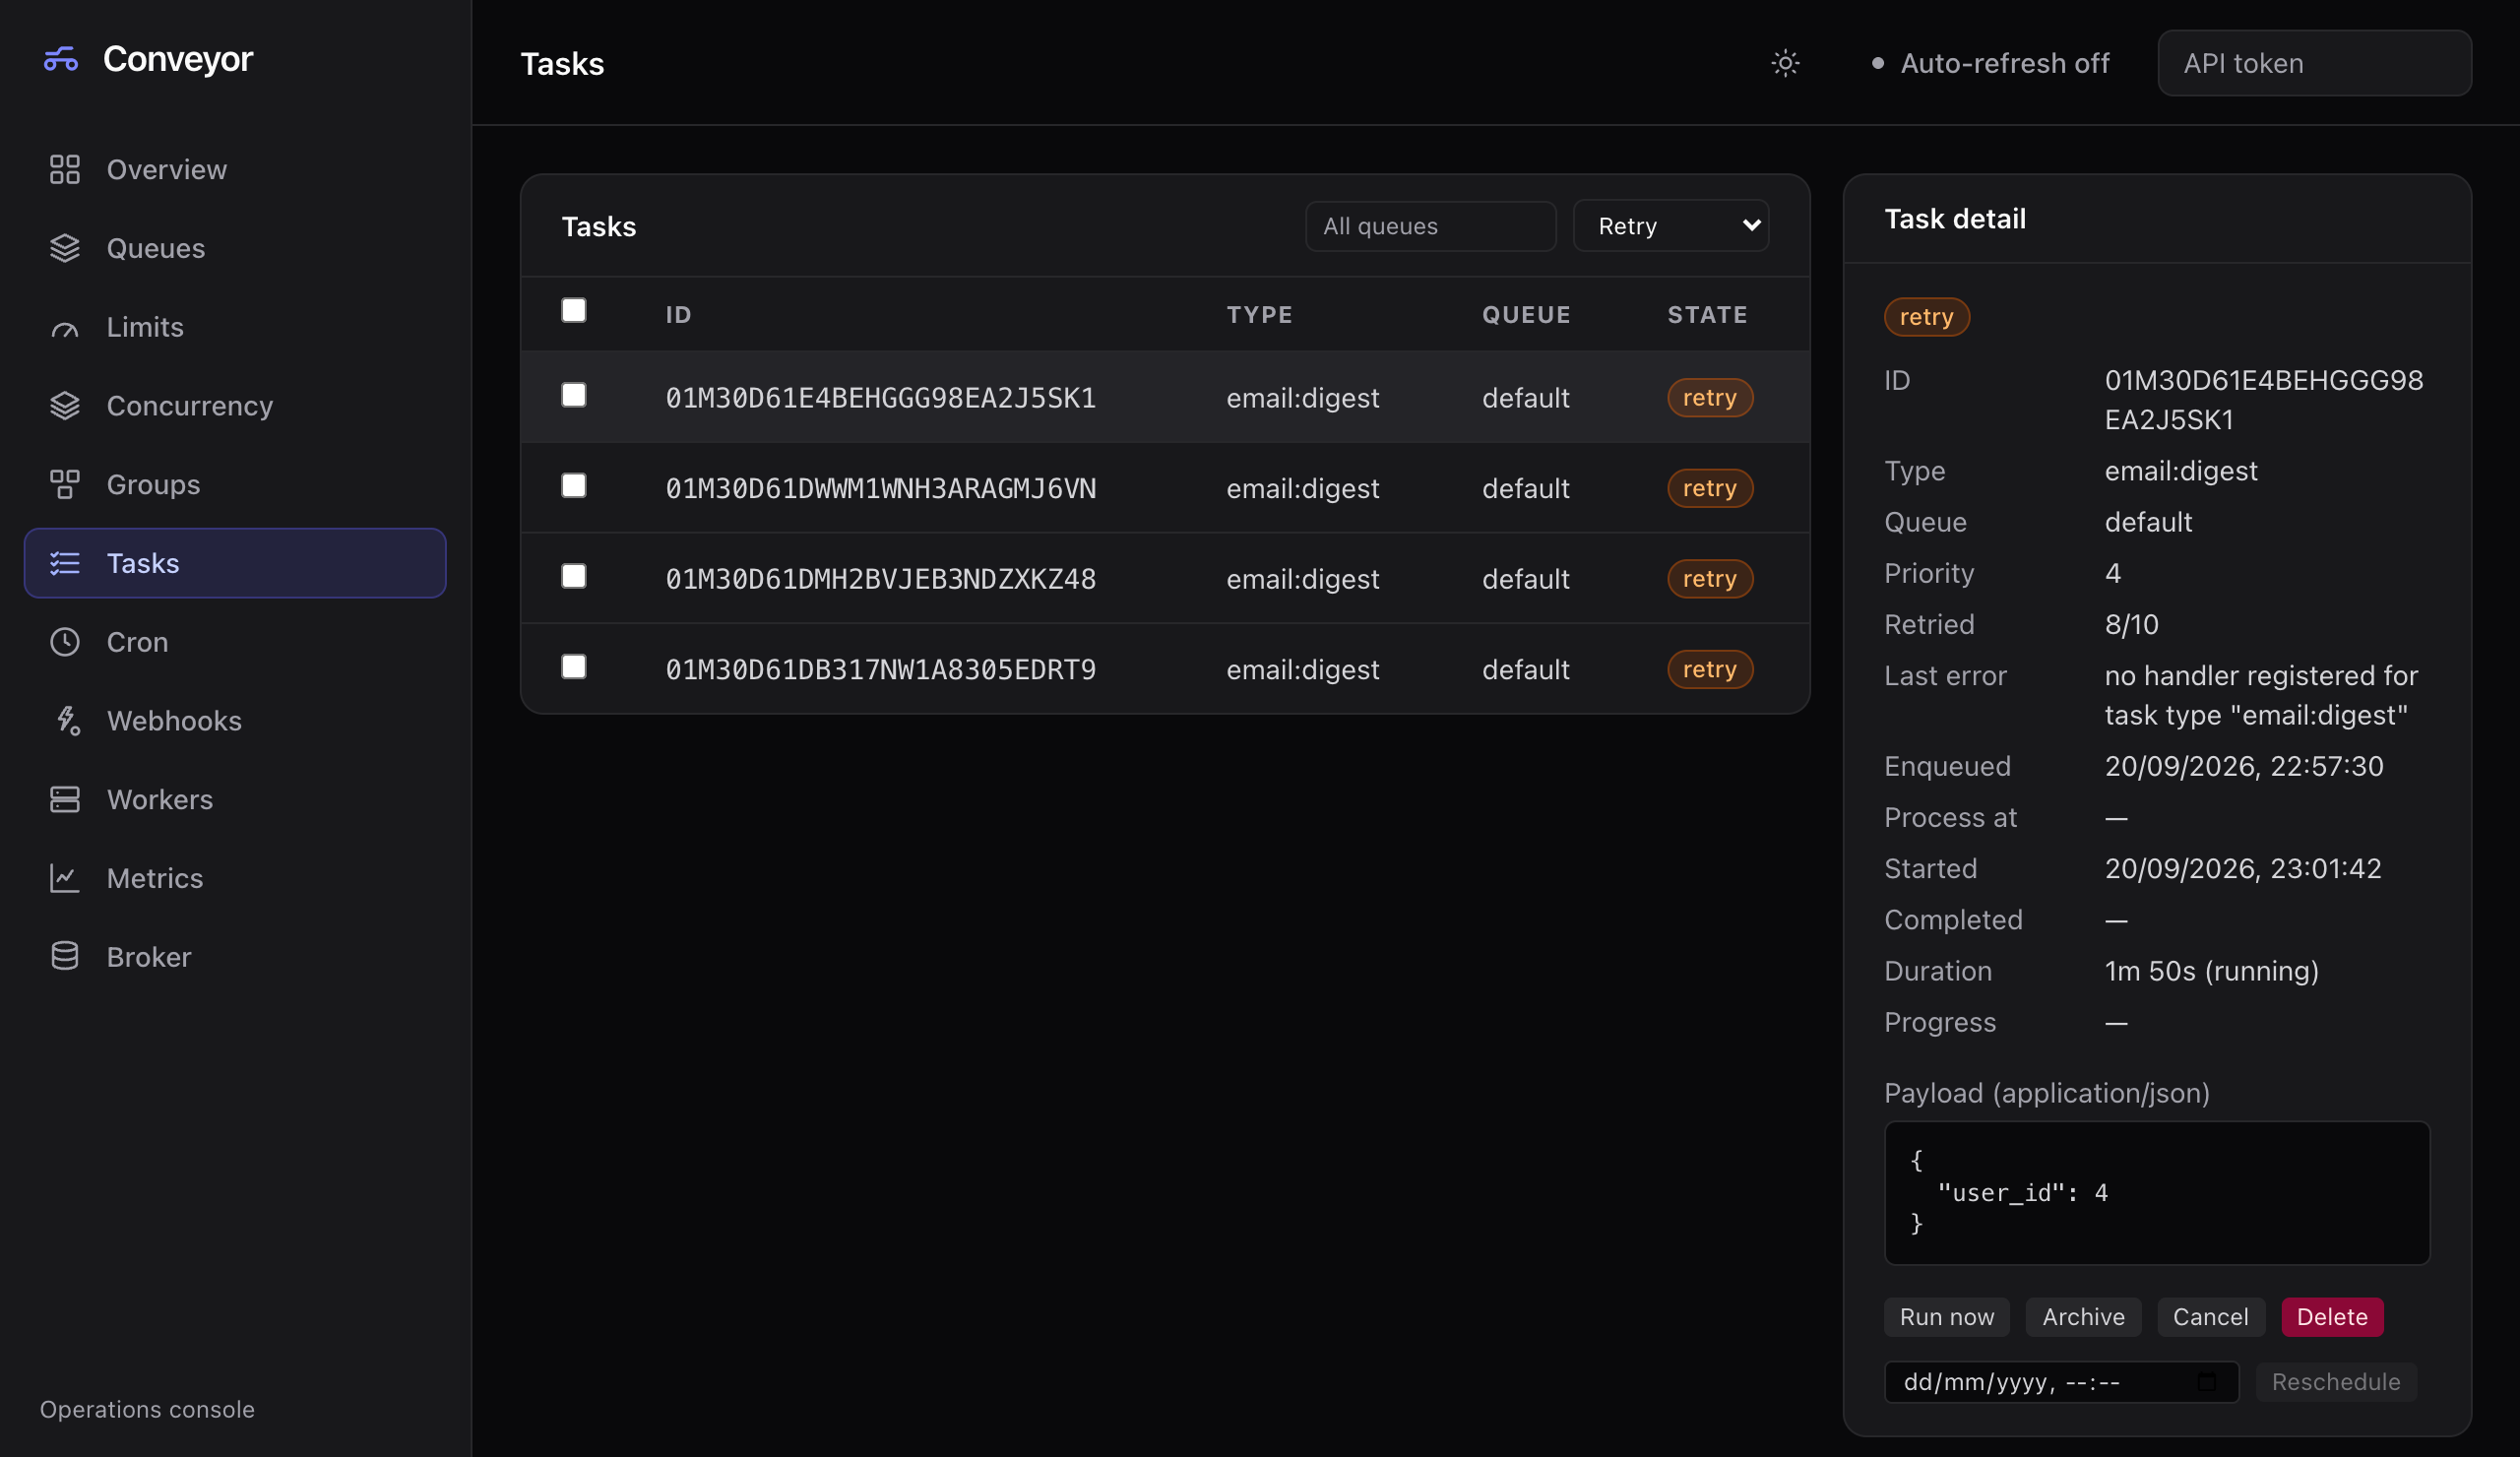Click the Overview grid icon
Viewport: 2520px width, 1457px height.
tap(65, 170)
